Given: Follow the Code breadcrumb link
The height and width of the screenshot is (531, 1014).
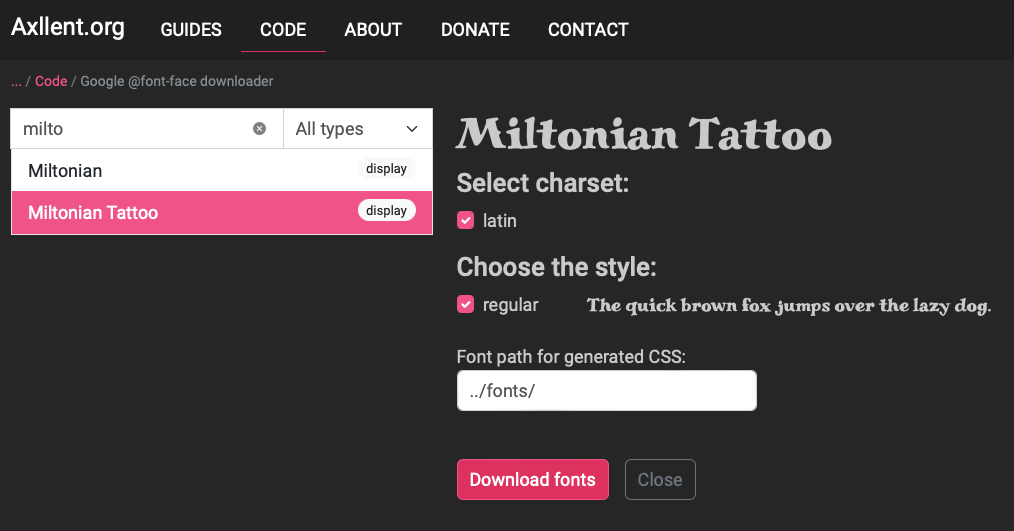Looking at the screenshot, I should (x=51, y=81).
